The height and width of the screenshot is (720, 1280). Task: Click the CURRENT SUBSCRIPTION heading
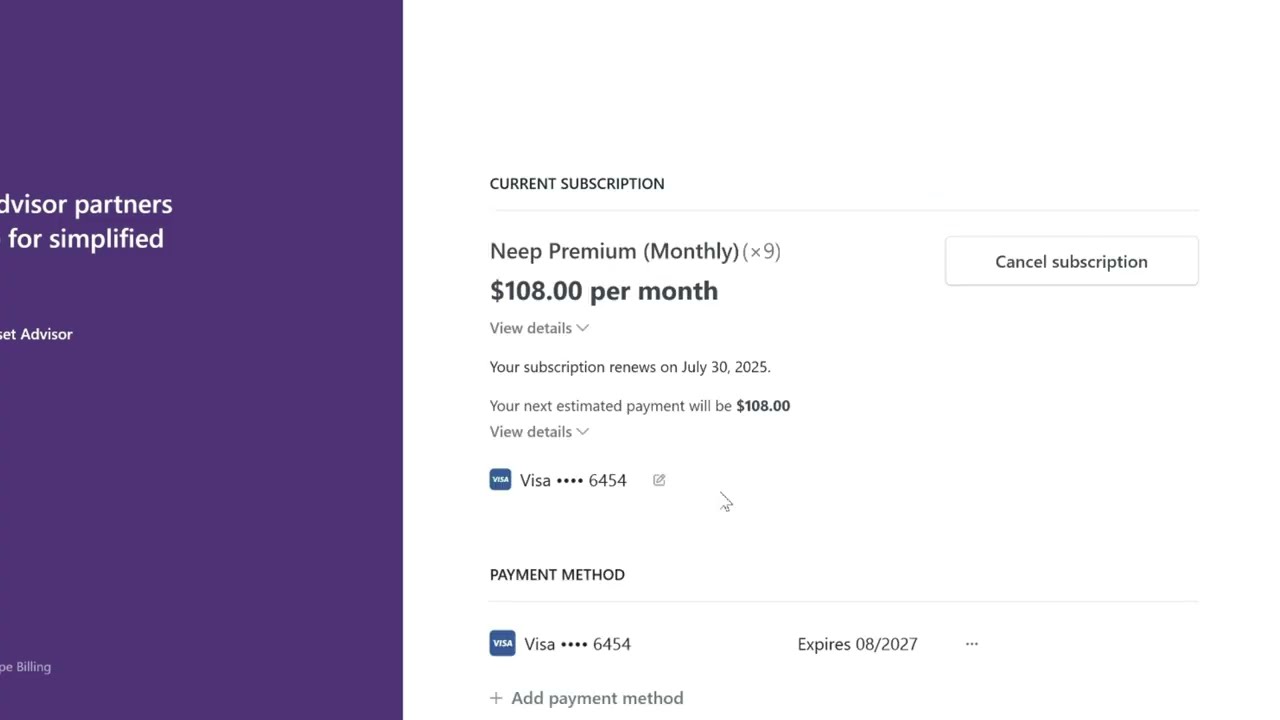[577, 184]
